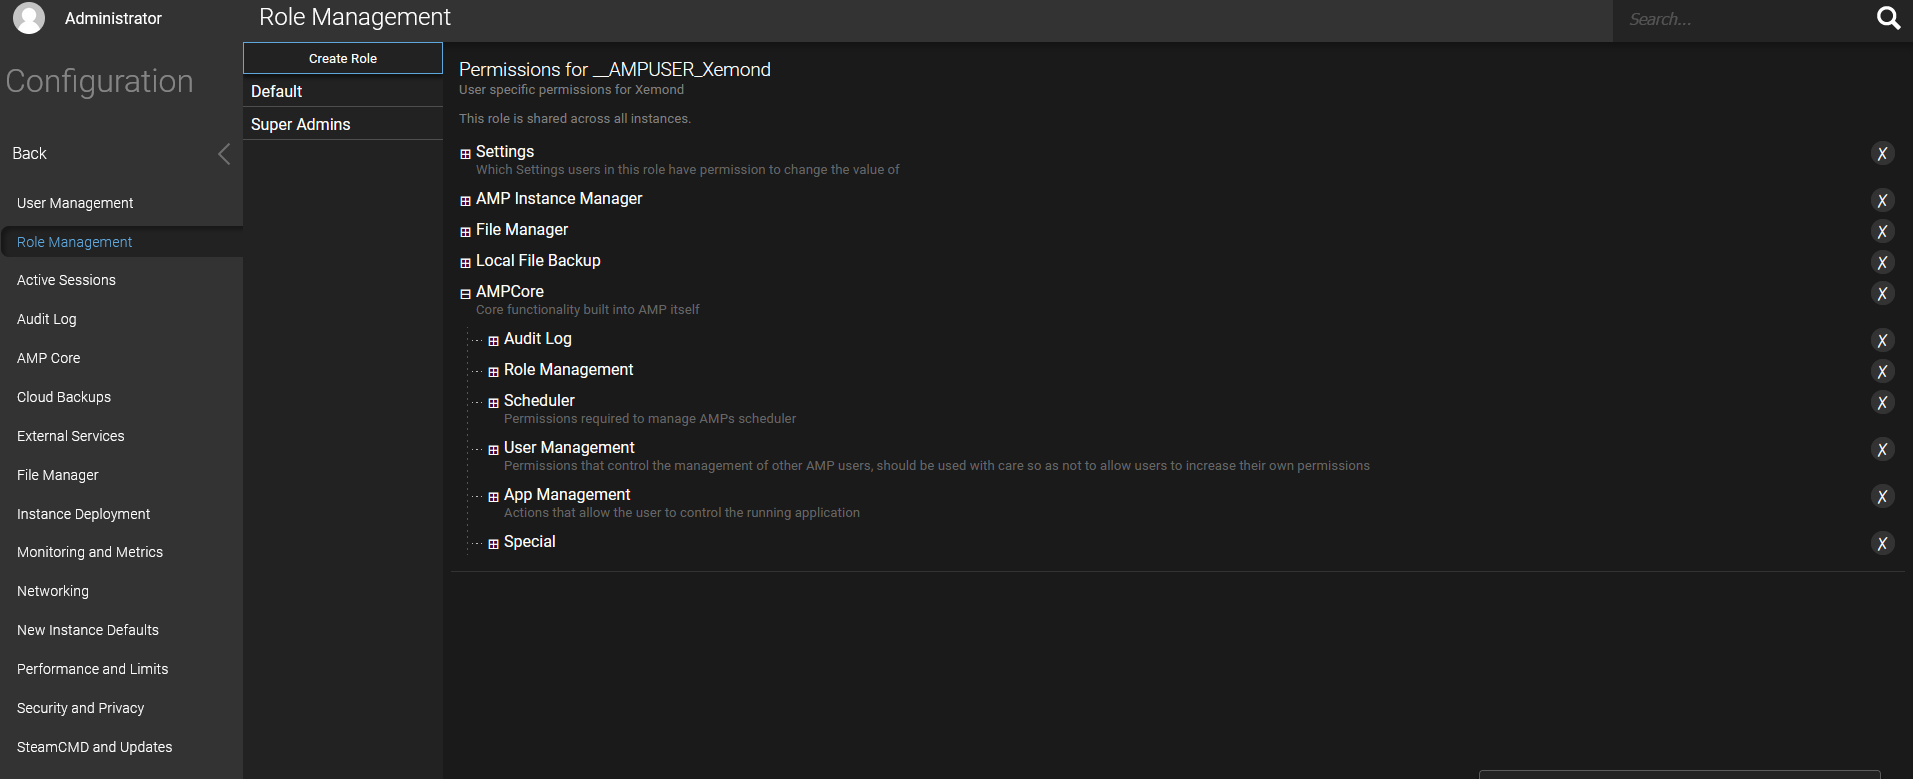Collapse the AMPCore node
Viewport: 1913px width, 779px height.
pyautogui.click(x=465, y=294)
